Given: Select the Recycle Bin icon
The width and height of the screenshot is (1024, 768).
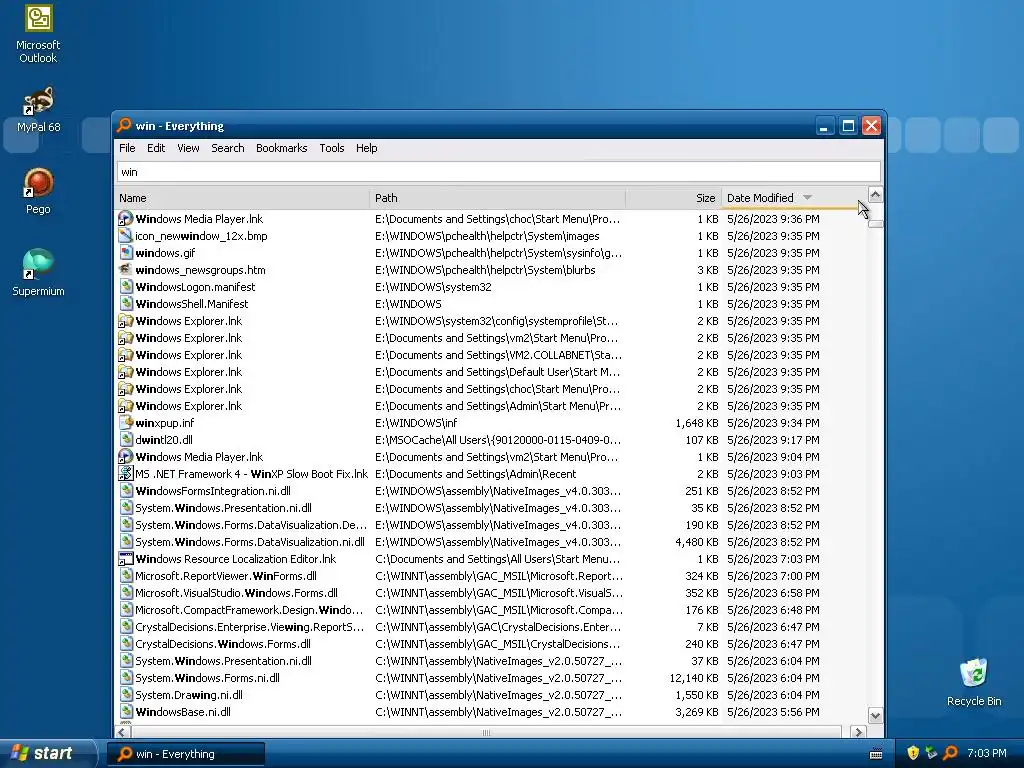Looking at the screenshot, I should tap(974, 682).
